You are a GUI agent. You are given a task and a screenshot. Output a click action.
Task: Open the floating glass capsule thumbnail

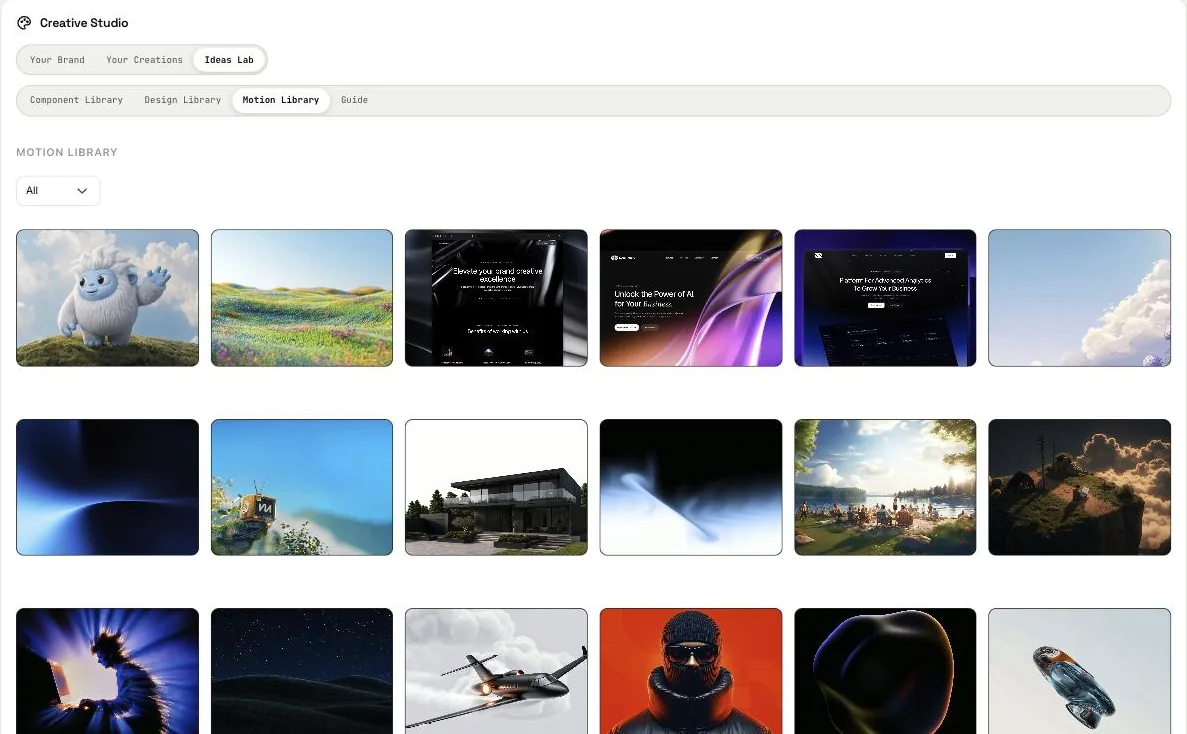click(x=1080, y=671)
